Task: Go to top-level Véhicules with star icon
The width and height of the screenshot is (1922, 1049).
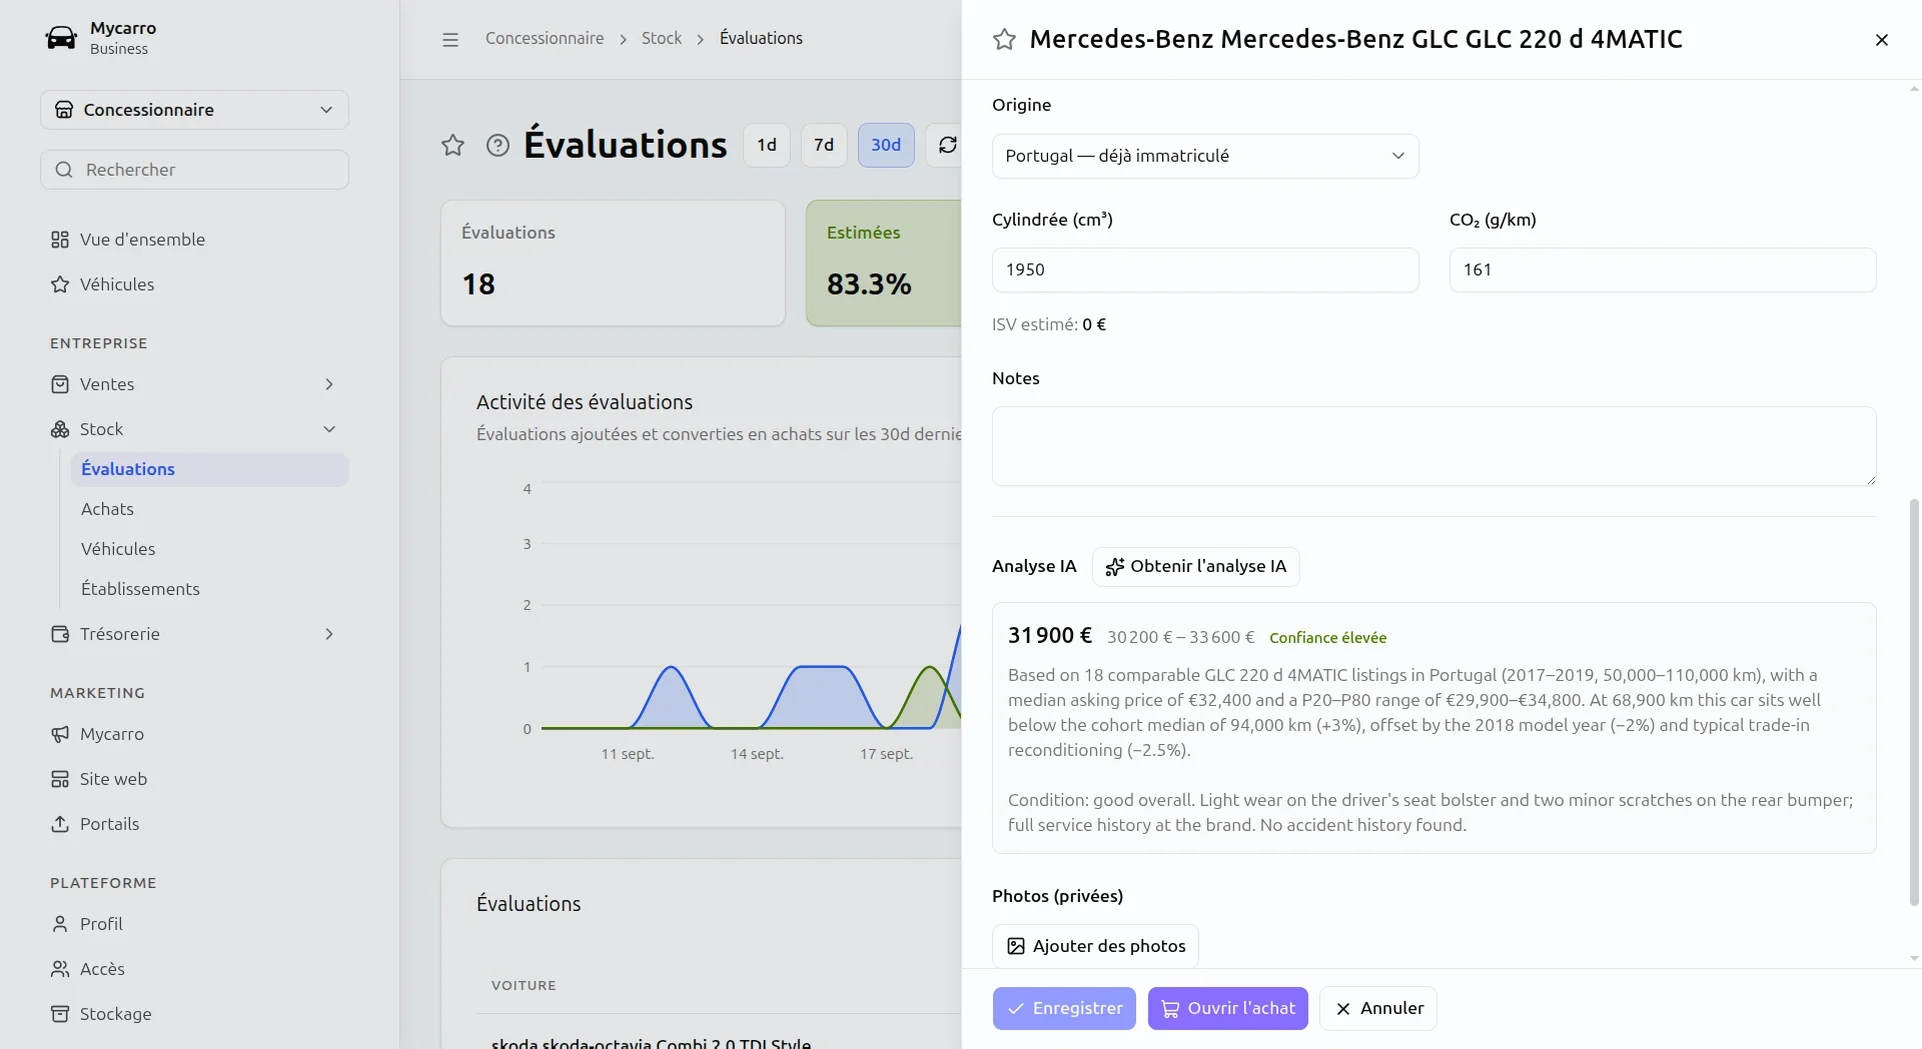Action: (194, 284)
